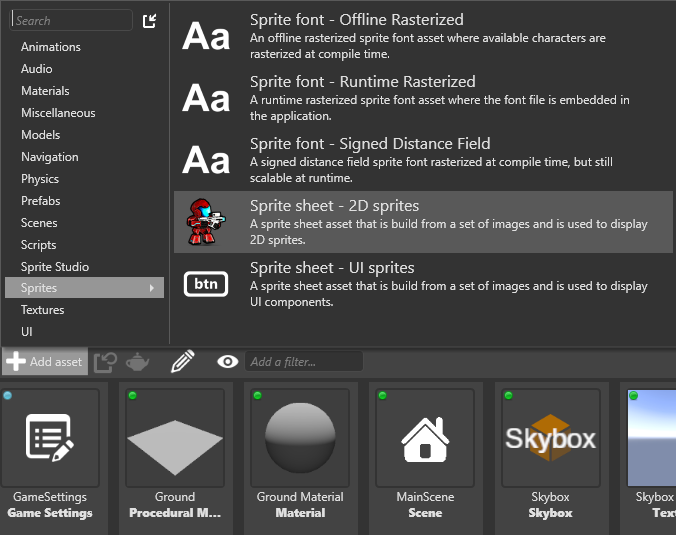Image resolution: width=676 pixels, height=535 pixels.
Task: Expand the Sprites submenu arrow
Action: click(x=153, y=288)
